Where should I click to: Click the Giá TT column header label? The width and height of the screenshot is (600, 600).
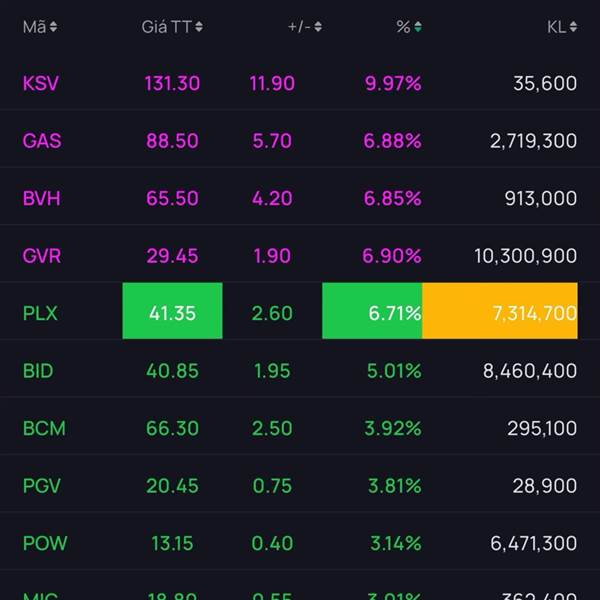[166, 27]
